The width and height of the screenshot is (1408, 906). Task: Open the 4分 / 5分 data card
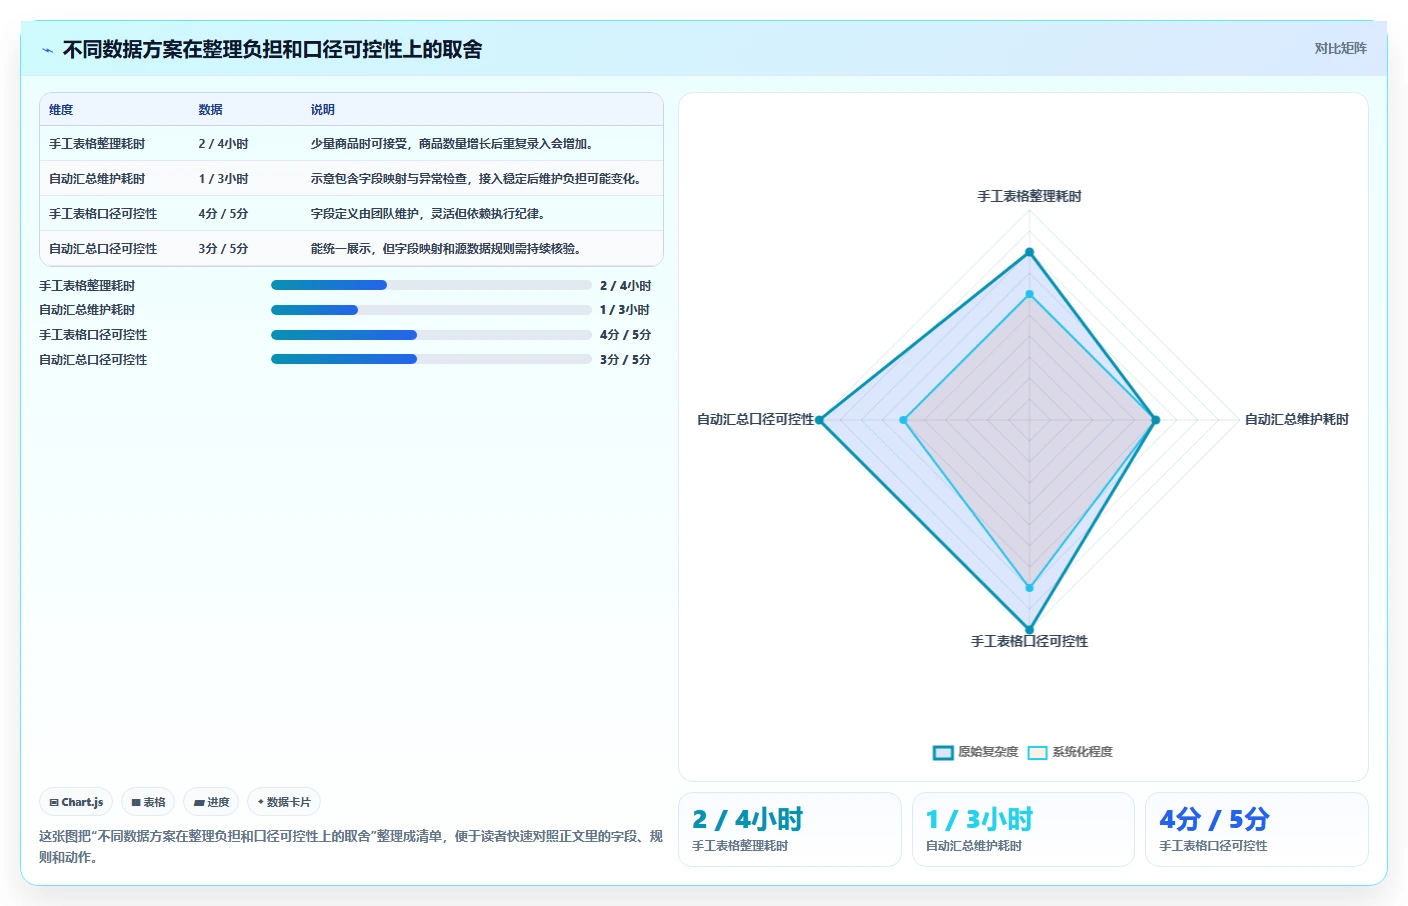[x=1257, y=829]
